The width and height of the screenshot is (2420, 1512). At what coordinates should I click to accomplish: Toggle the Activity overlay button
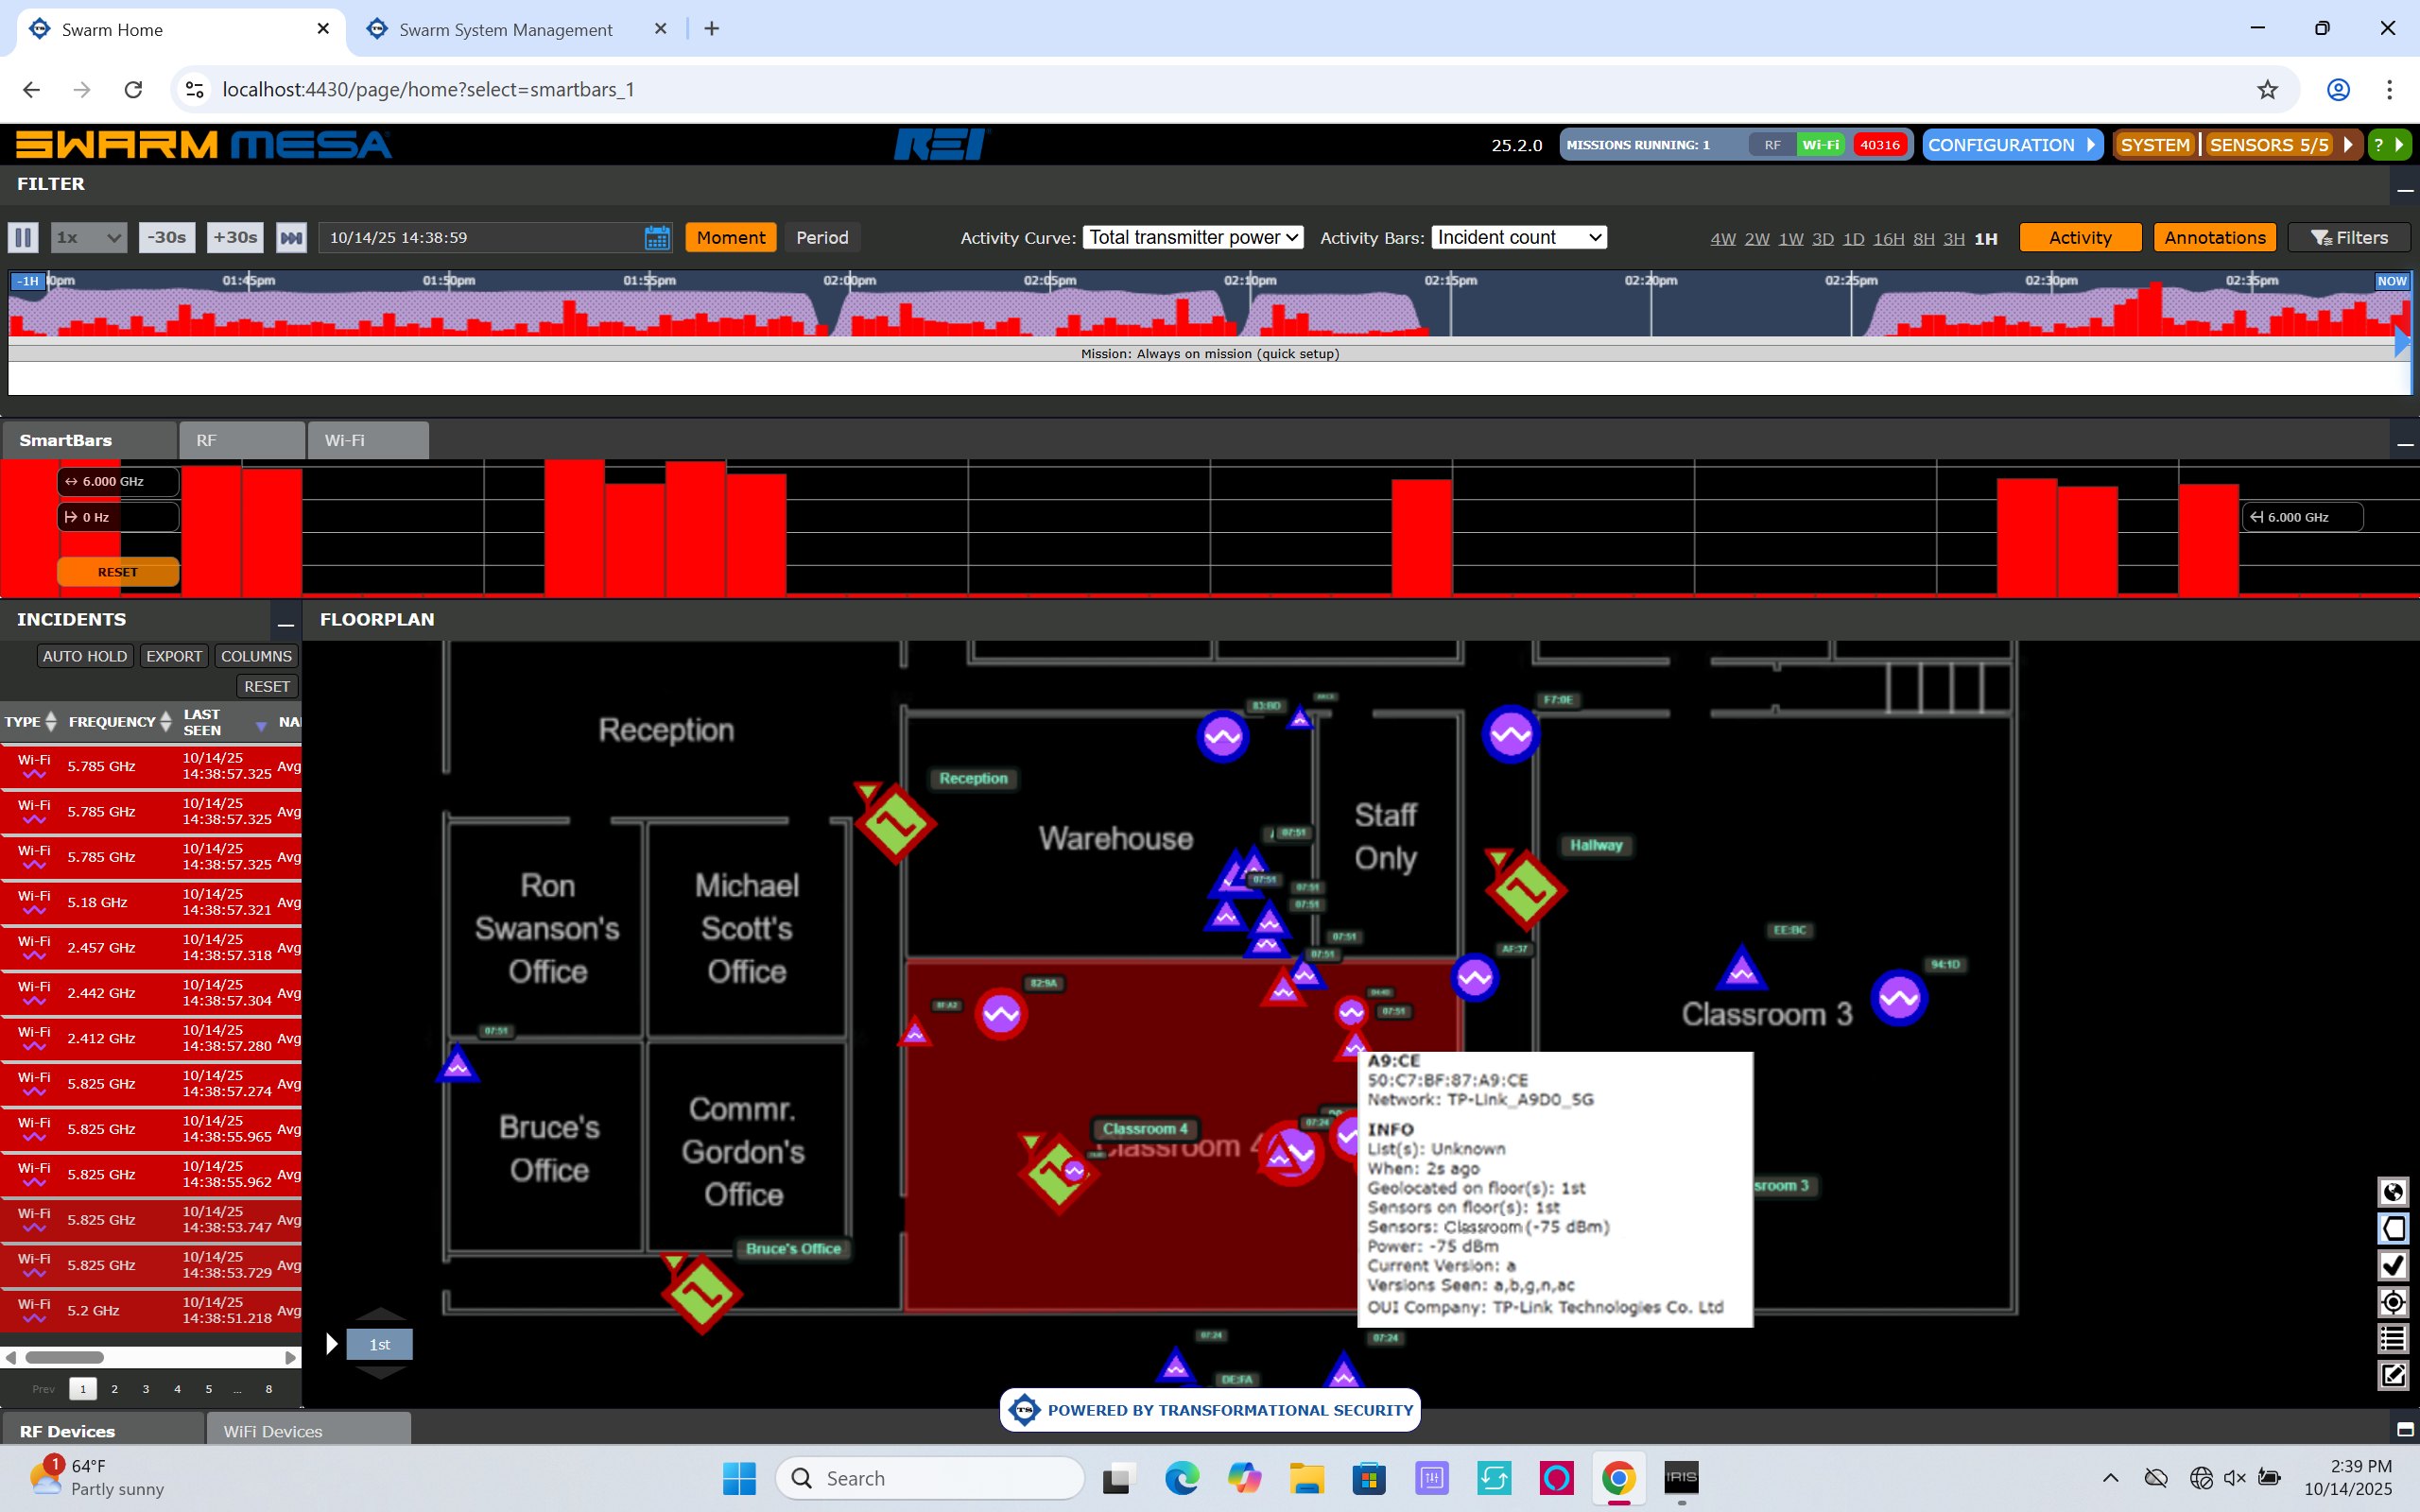[x=2080, y=238]
